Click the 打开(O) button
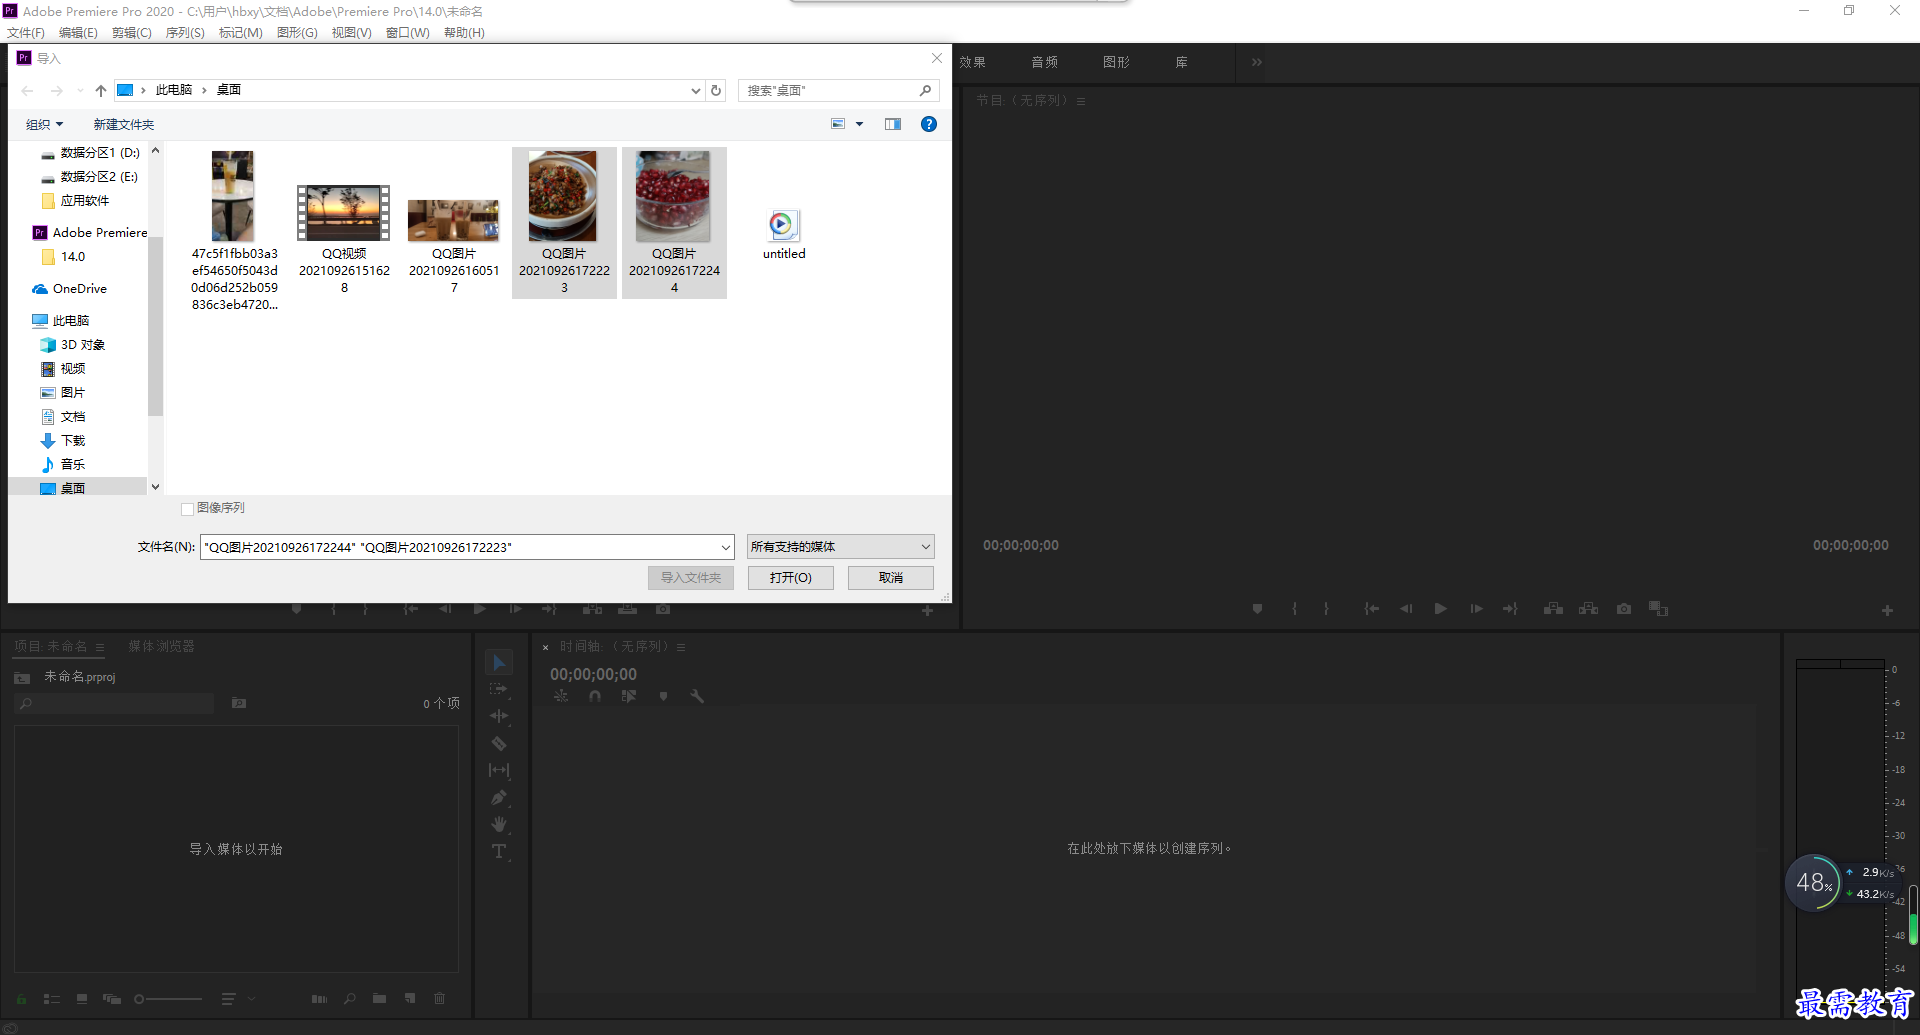Screen dimensions: 1920x1035 click(x=791, y=578)
